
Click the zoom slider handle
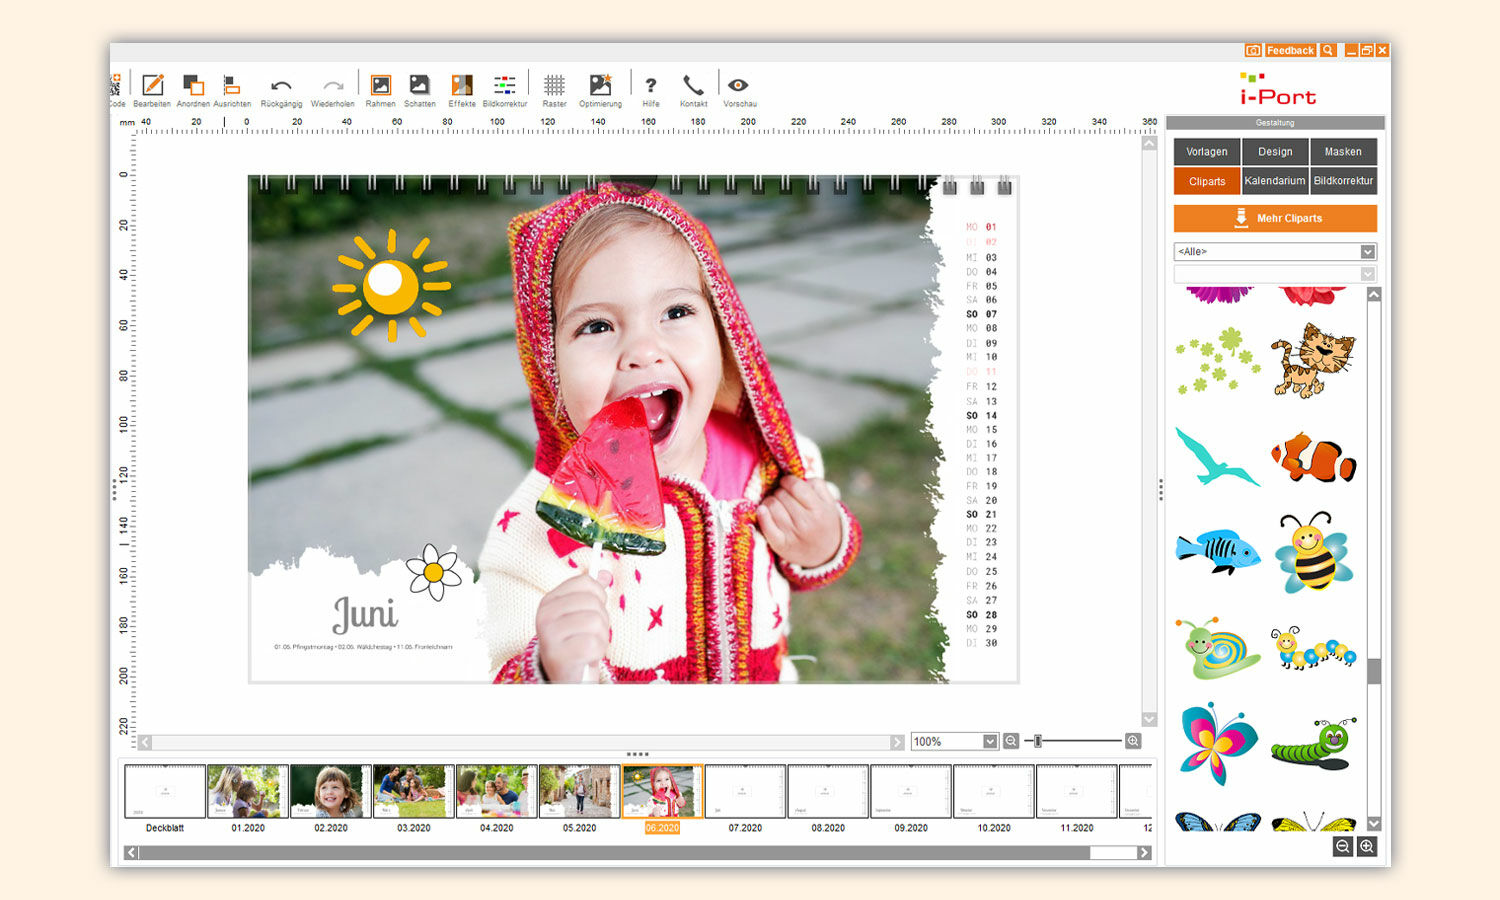pos(1038,741)
